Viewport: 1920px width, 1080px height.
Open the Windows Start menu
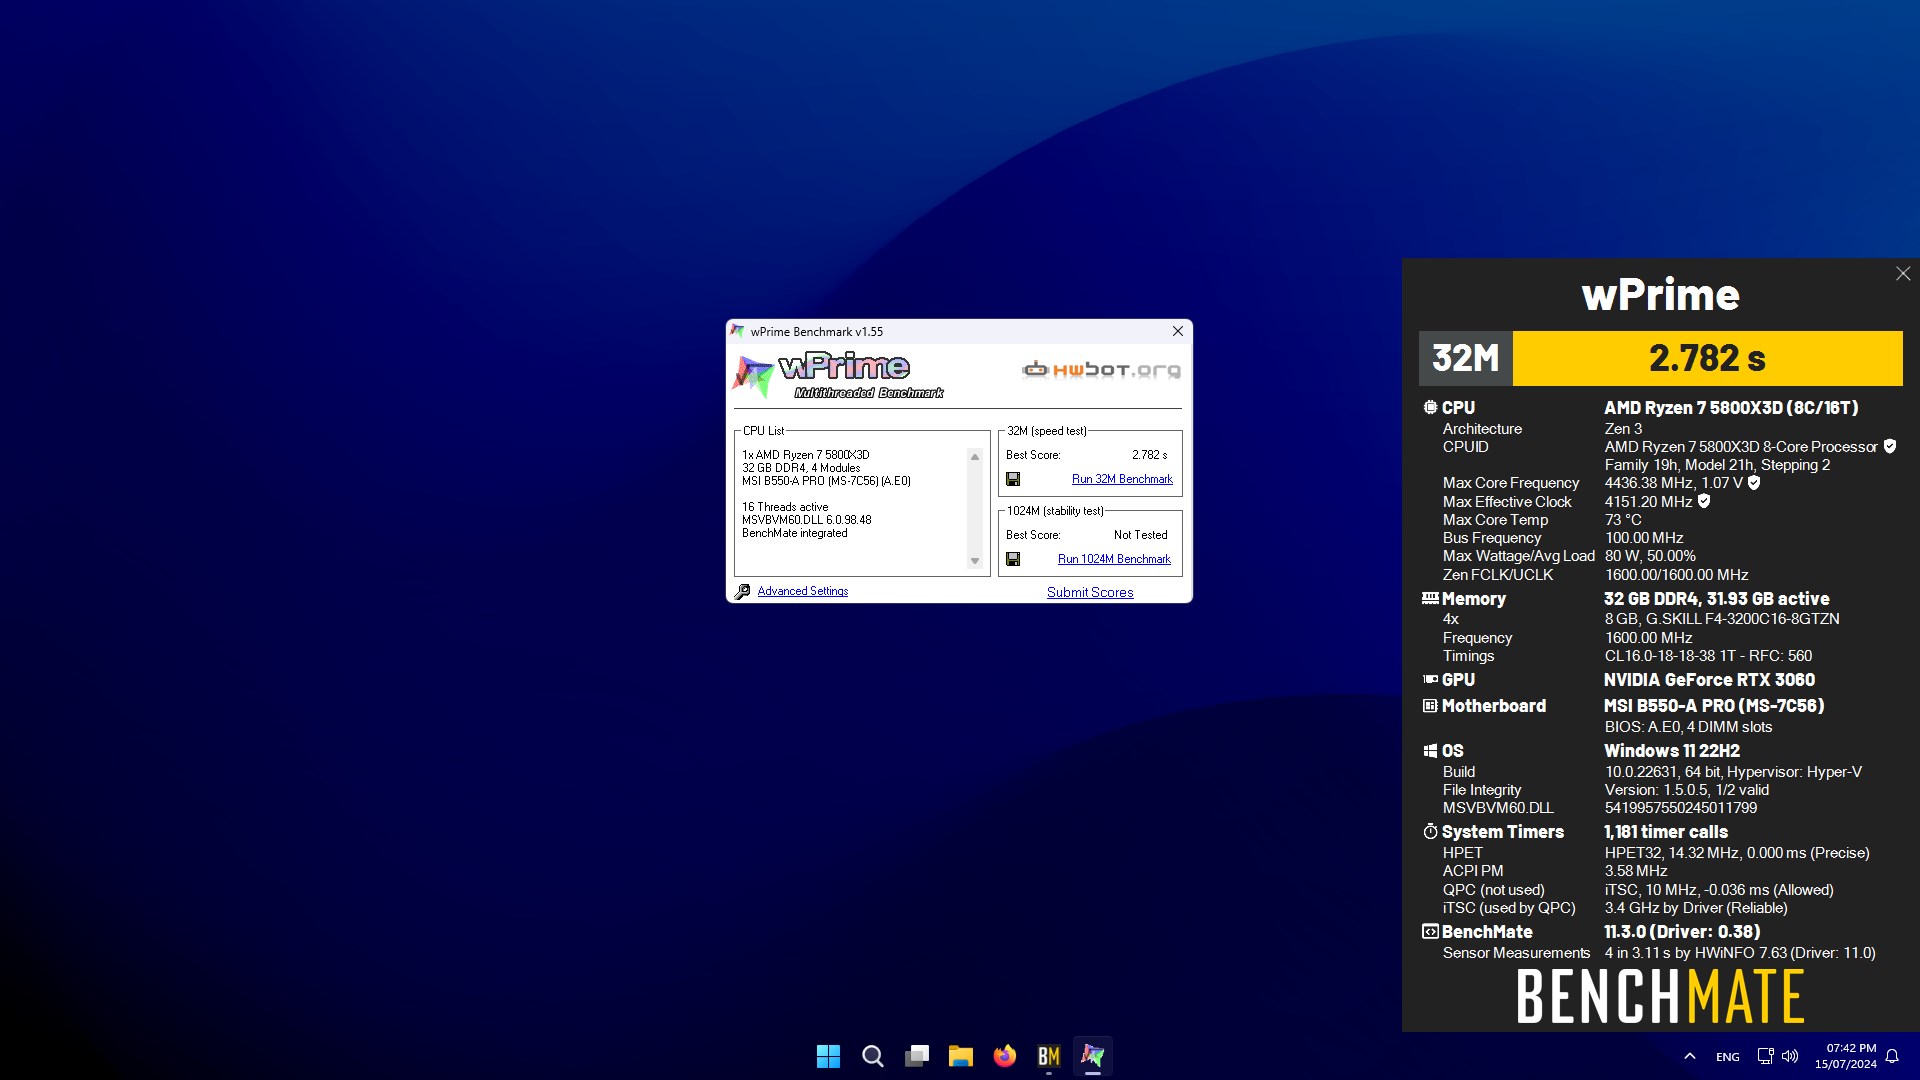[x=828, y=1056]
